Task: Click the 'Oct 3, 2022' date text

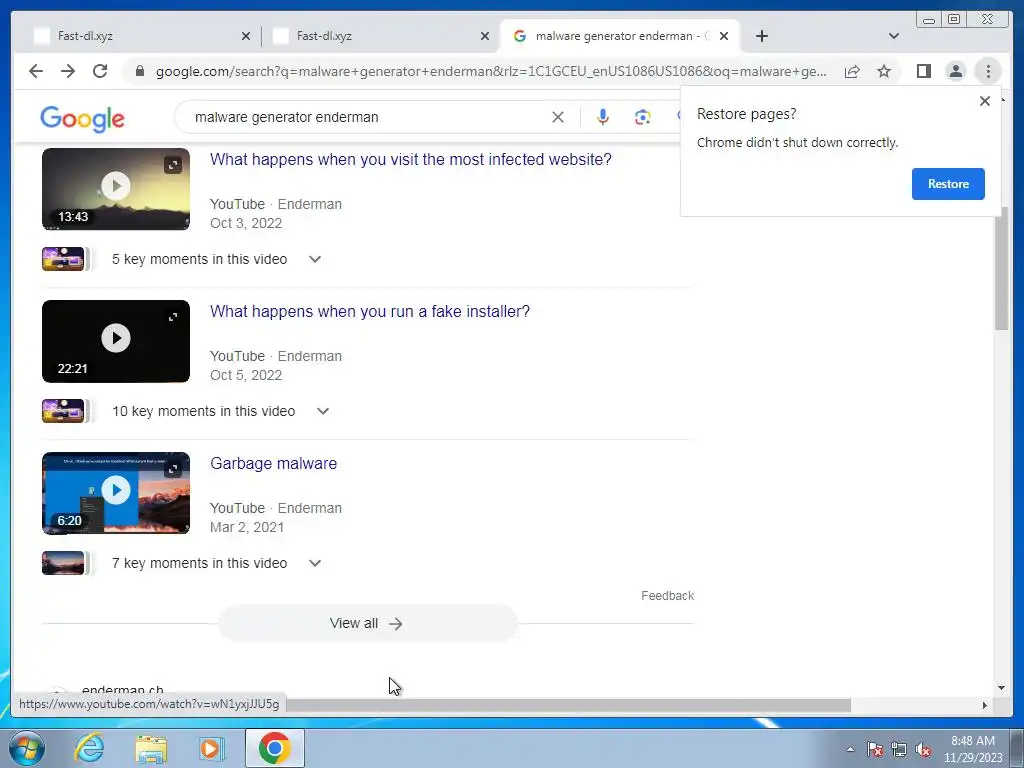Action: (x=246, y=223)
